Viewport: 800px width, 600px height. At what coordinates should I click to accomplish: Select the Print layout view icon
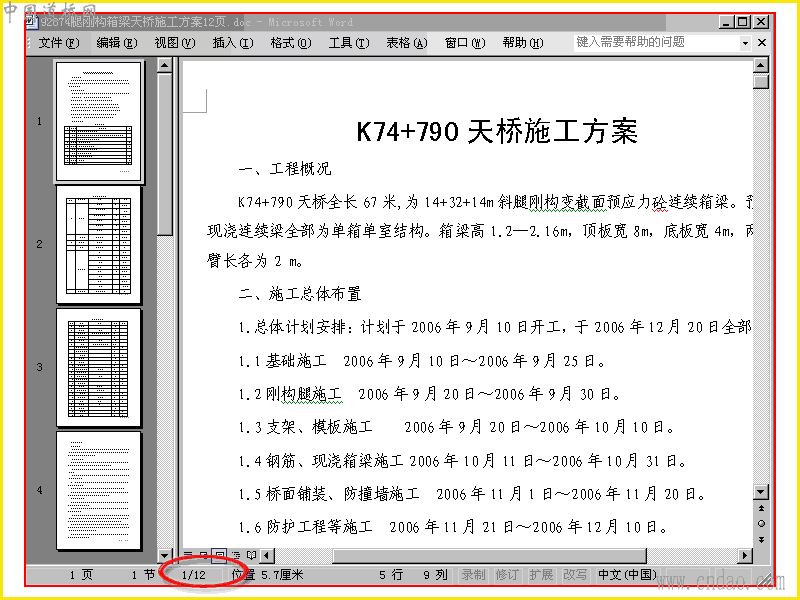coord(219,555)
